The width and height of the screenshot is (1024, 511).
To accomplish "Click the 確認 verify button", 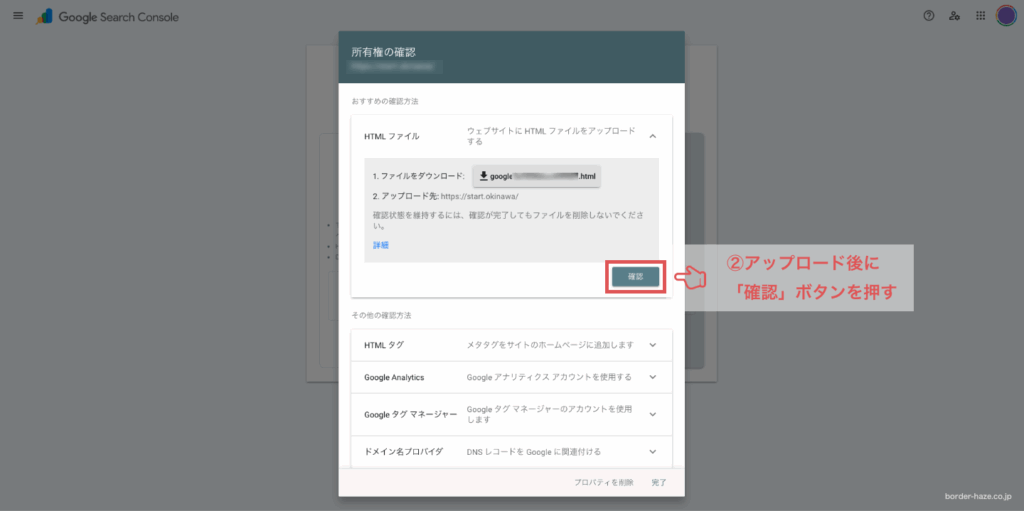I will [x=635, y=276].
